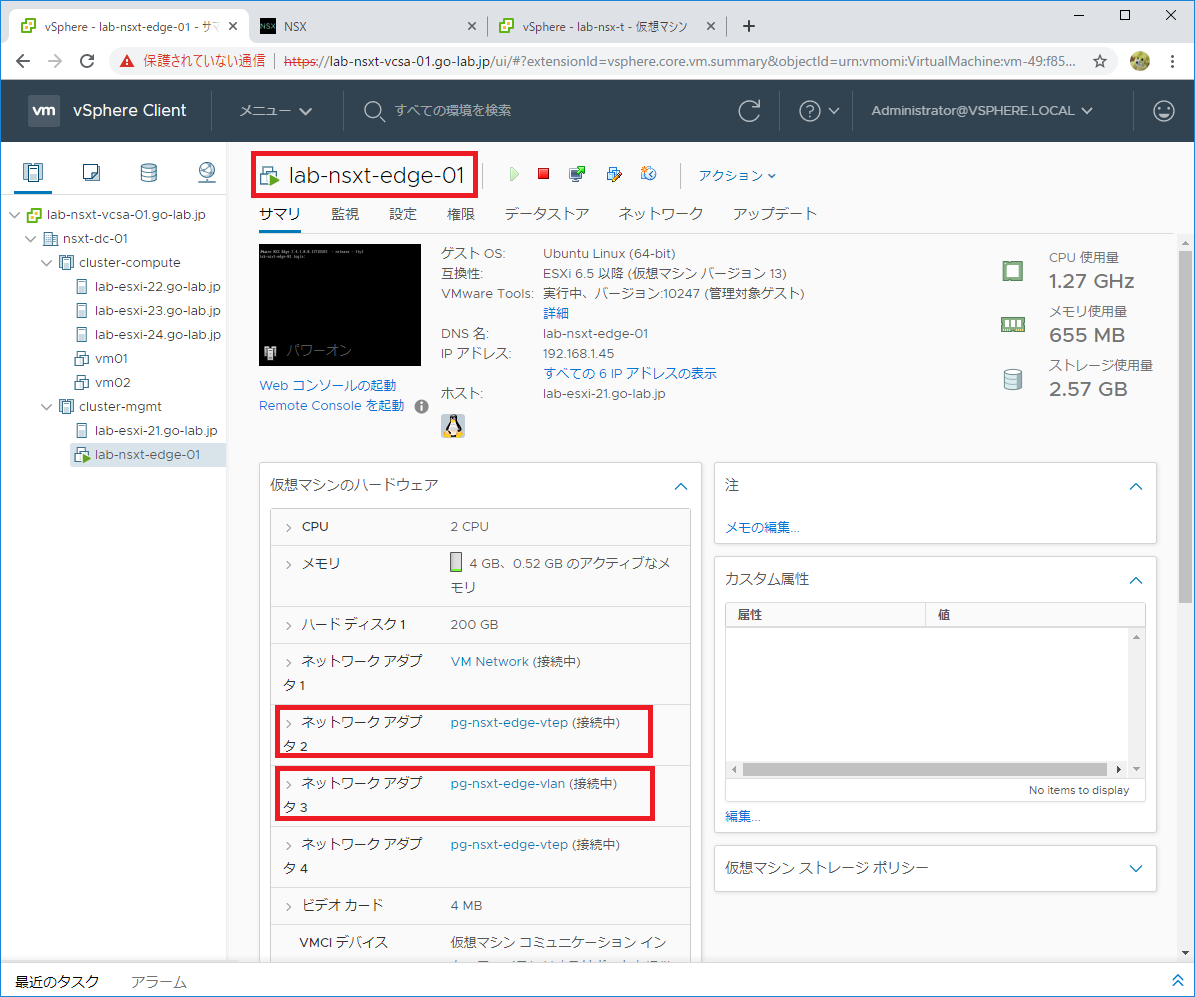Click the 詳細 link under VMware Tools
1195x997 pixels.
556,313
